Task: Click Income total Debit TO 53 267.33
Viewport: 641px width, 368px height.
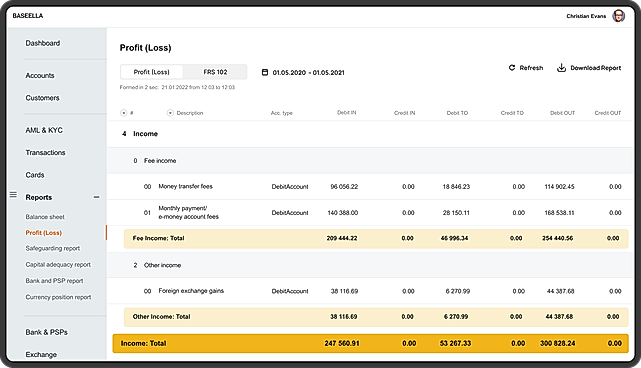Action: pos(455,343)
